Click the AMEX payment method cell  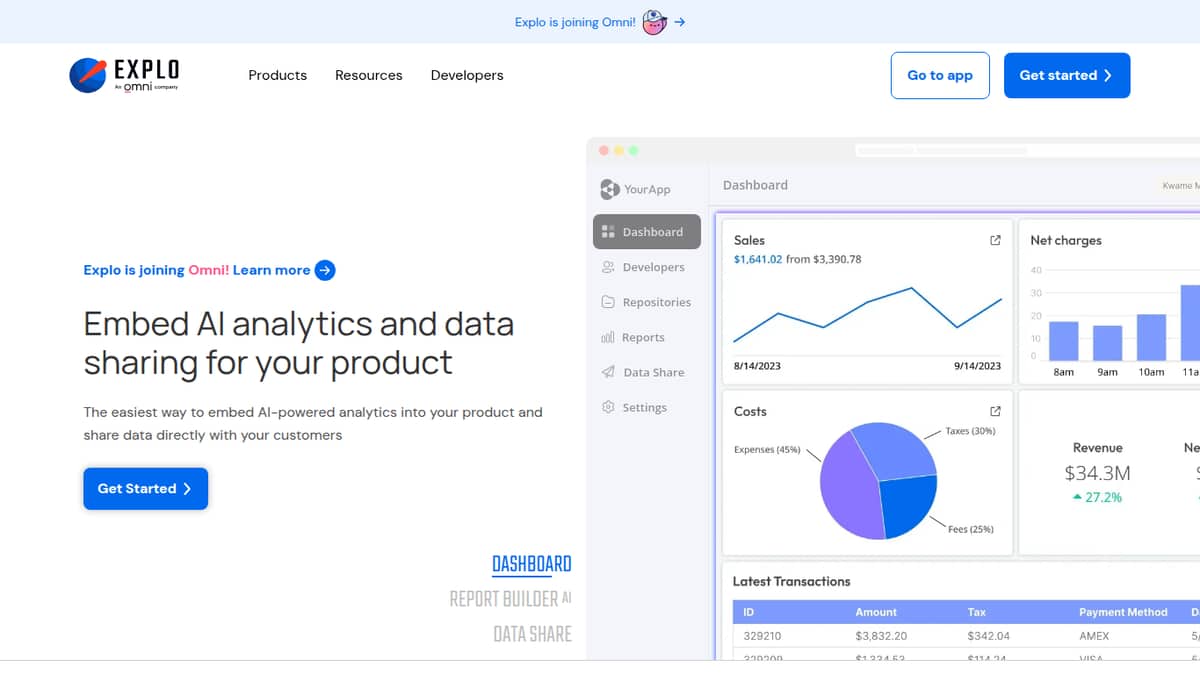click(x=1094, y=636)
